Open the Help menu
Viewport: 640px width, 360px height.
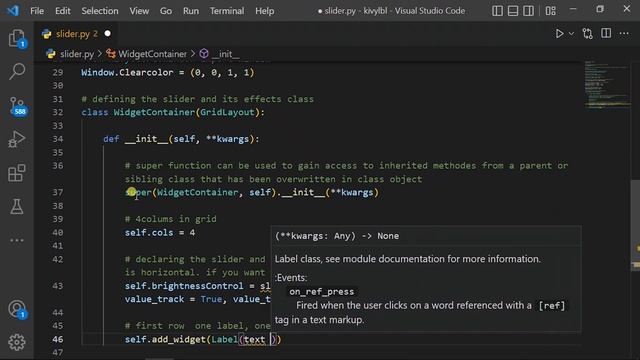click(264, 11)
